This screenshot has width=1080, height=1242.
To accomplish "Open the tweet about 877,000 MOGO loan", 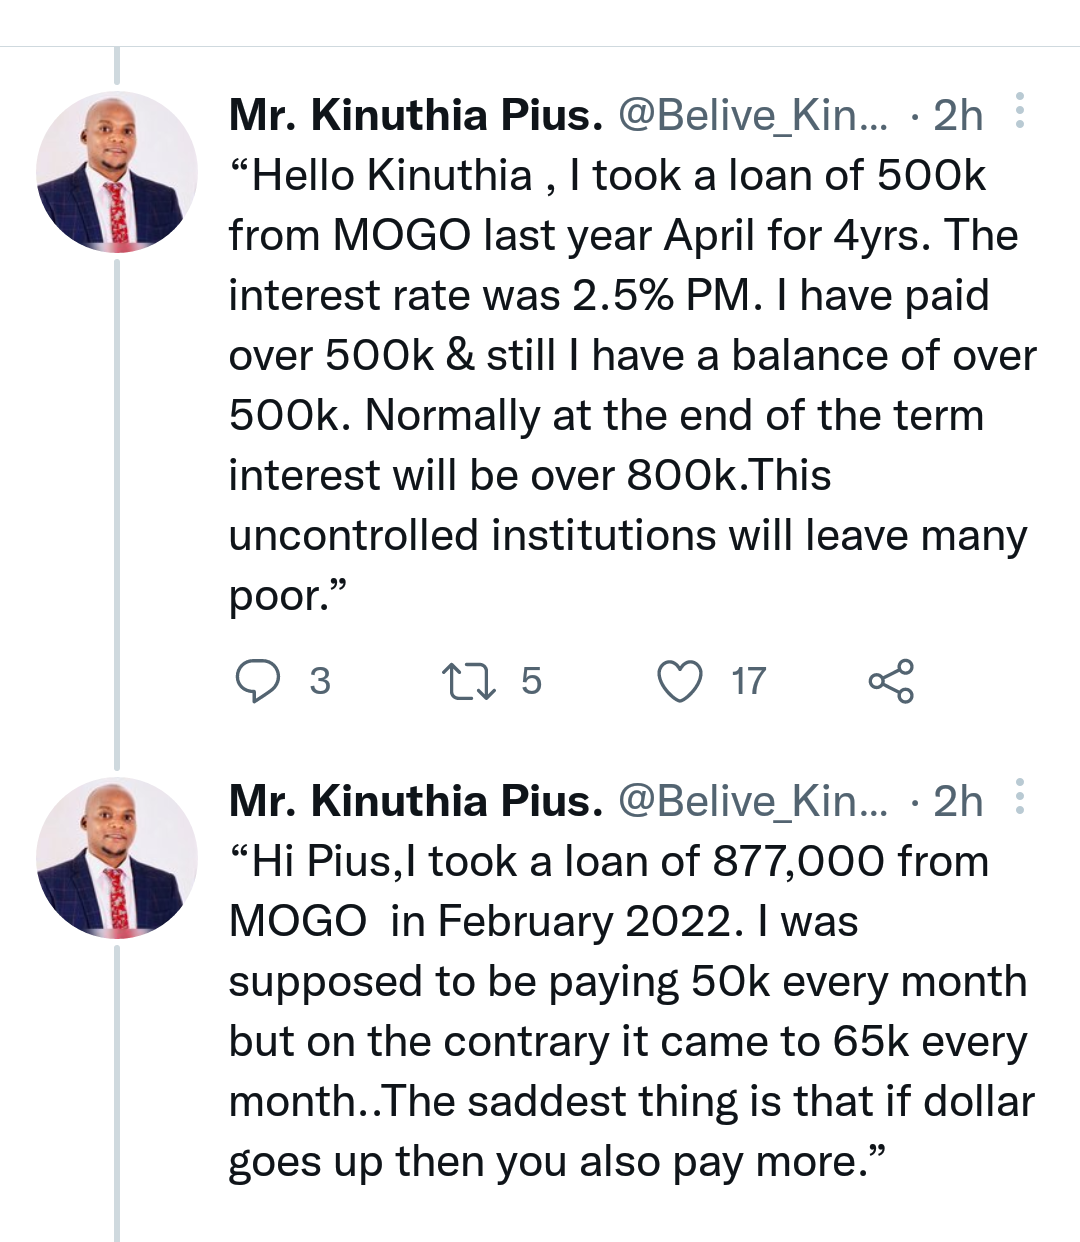I will (x=632, y=1011).
